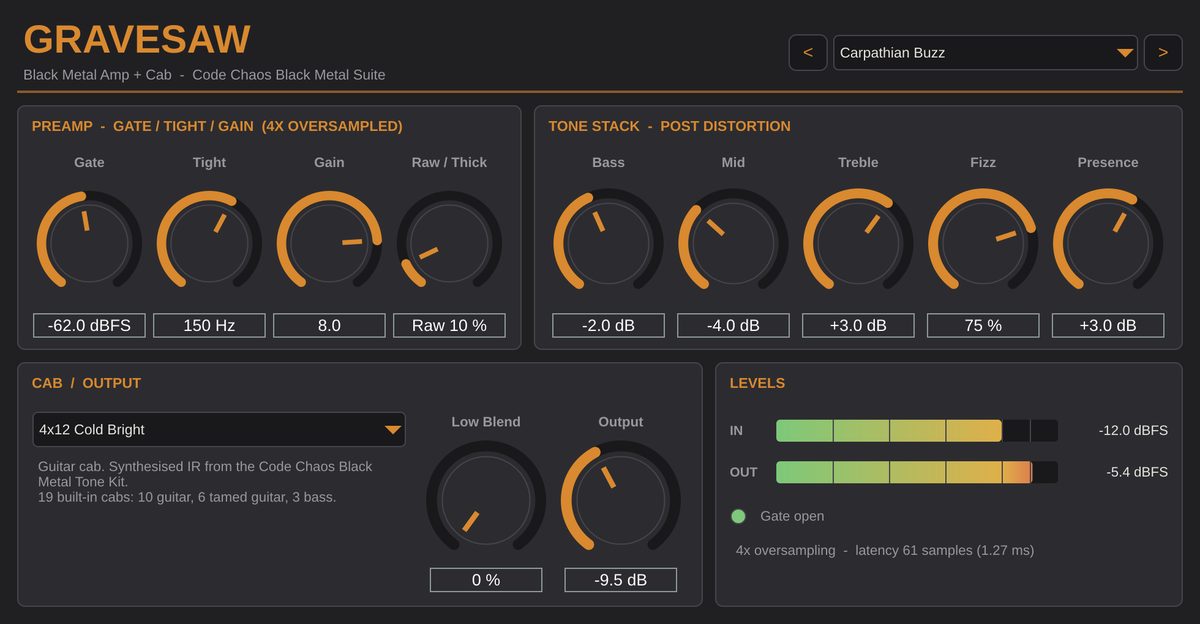Click the -12.0 dBFS input reading
Viewport: 1200px width, 624px height.
coord(1133,431)
